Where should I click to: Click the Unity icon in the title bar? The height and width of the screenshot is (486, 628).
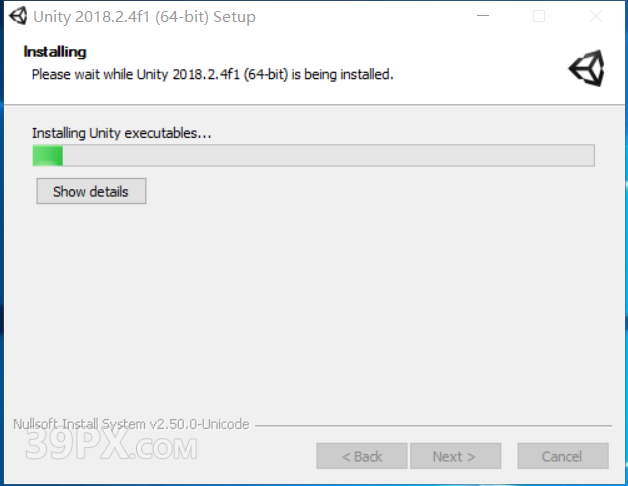pyautogui.click(x=18, y=16)
